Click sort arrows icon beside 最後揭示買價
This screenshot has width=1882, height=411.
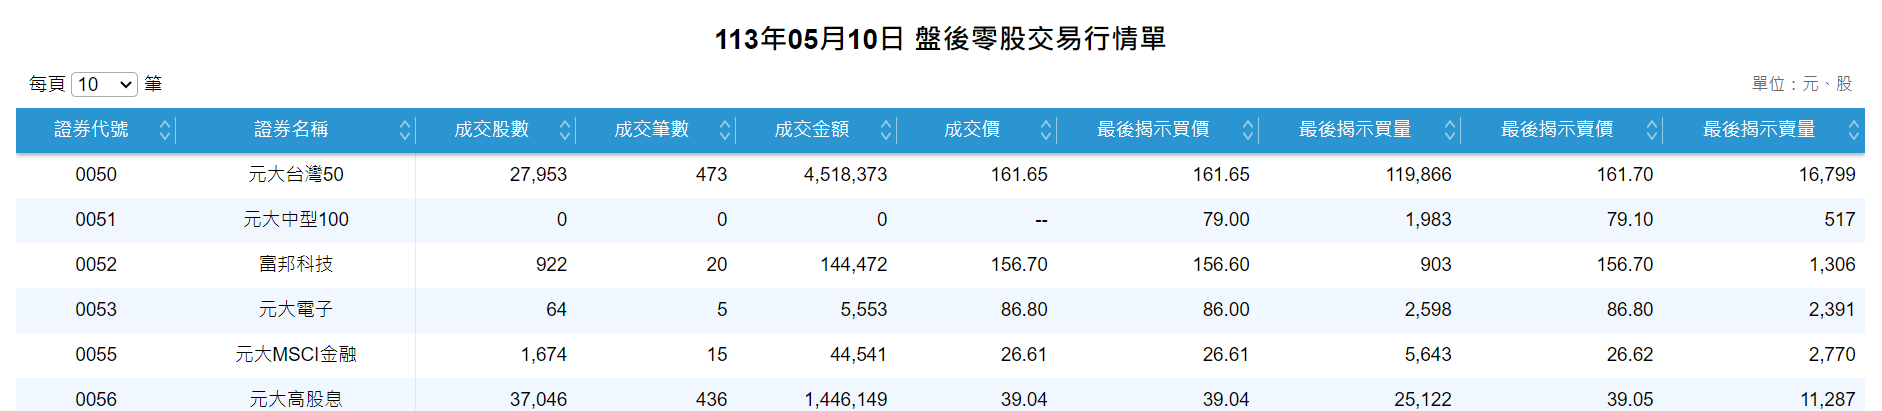click(x=1248, y=130)
